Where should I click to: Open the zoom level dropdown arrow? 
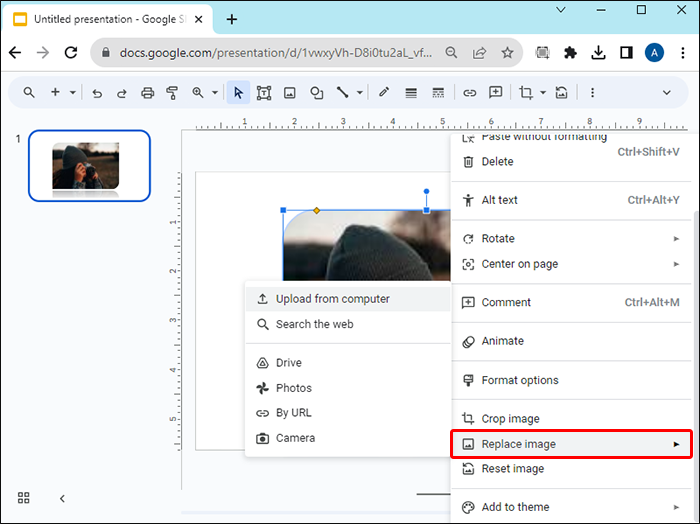(x=215, y=92)
